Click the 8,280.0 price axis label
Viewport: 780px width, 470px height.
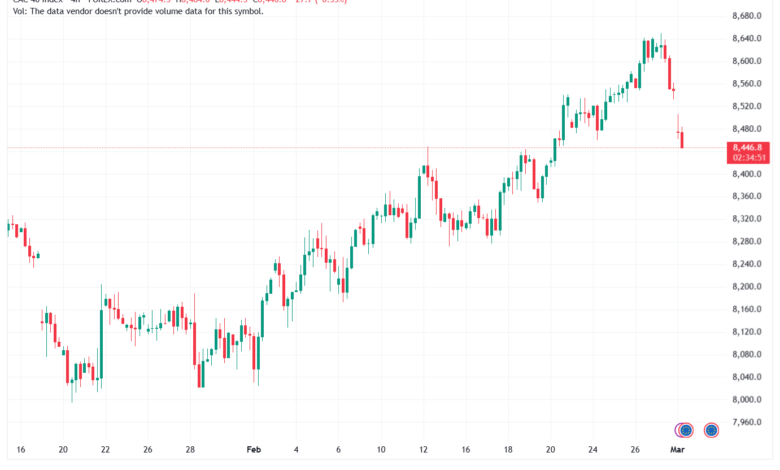(747, 241)
